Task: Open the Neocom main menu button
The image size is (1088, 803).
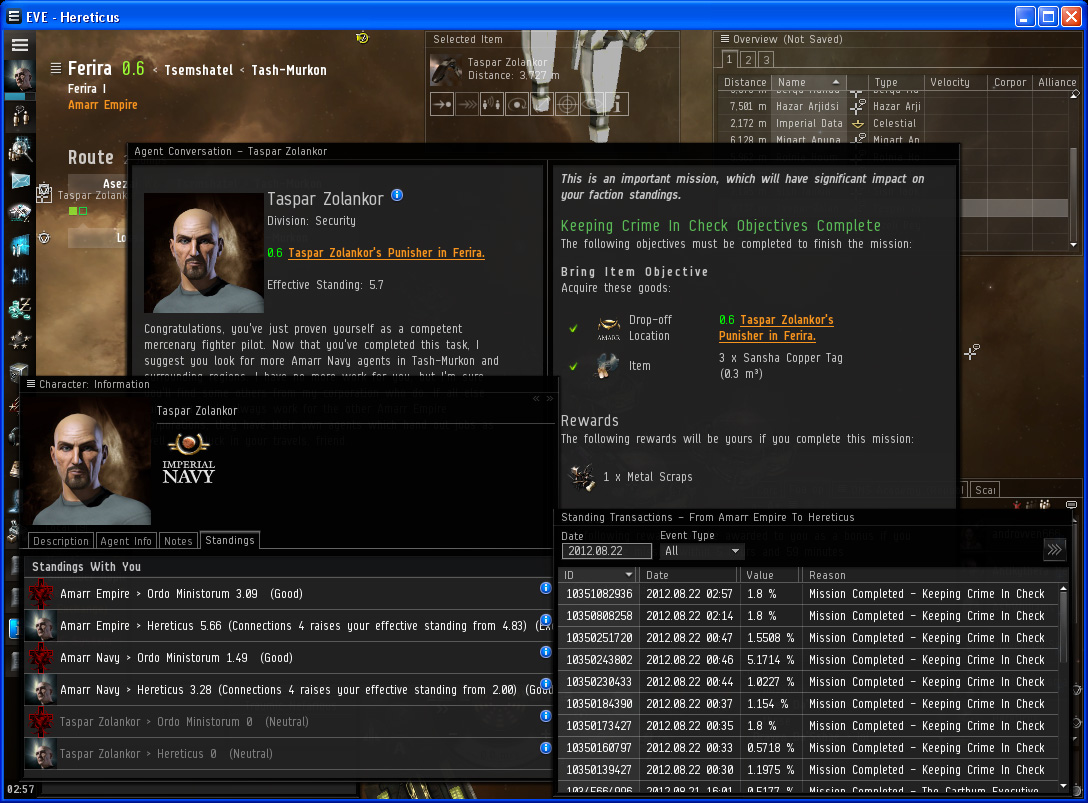Action: click(19, 45)
